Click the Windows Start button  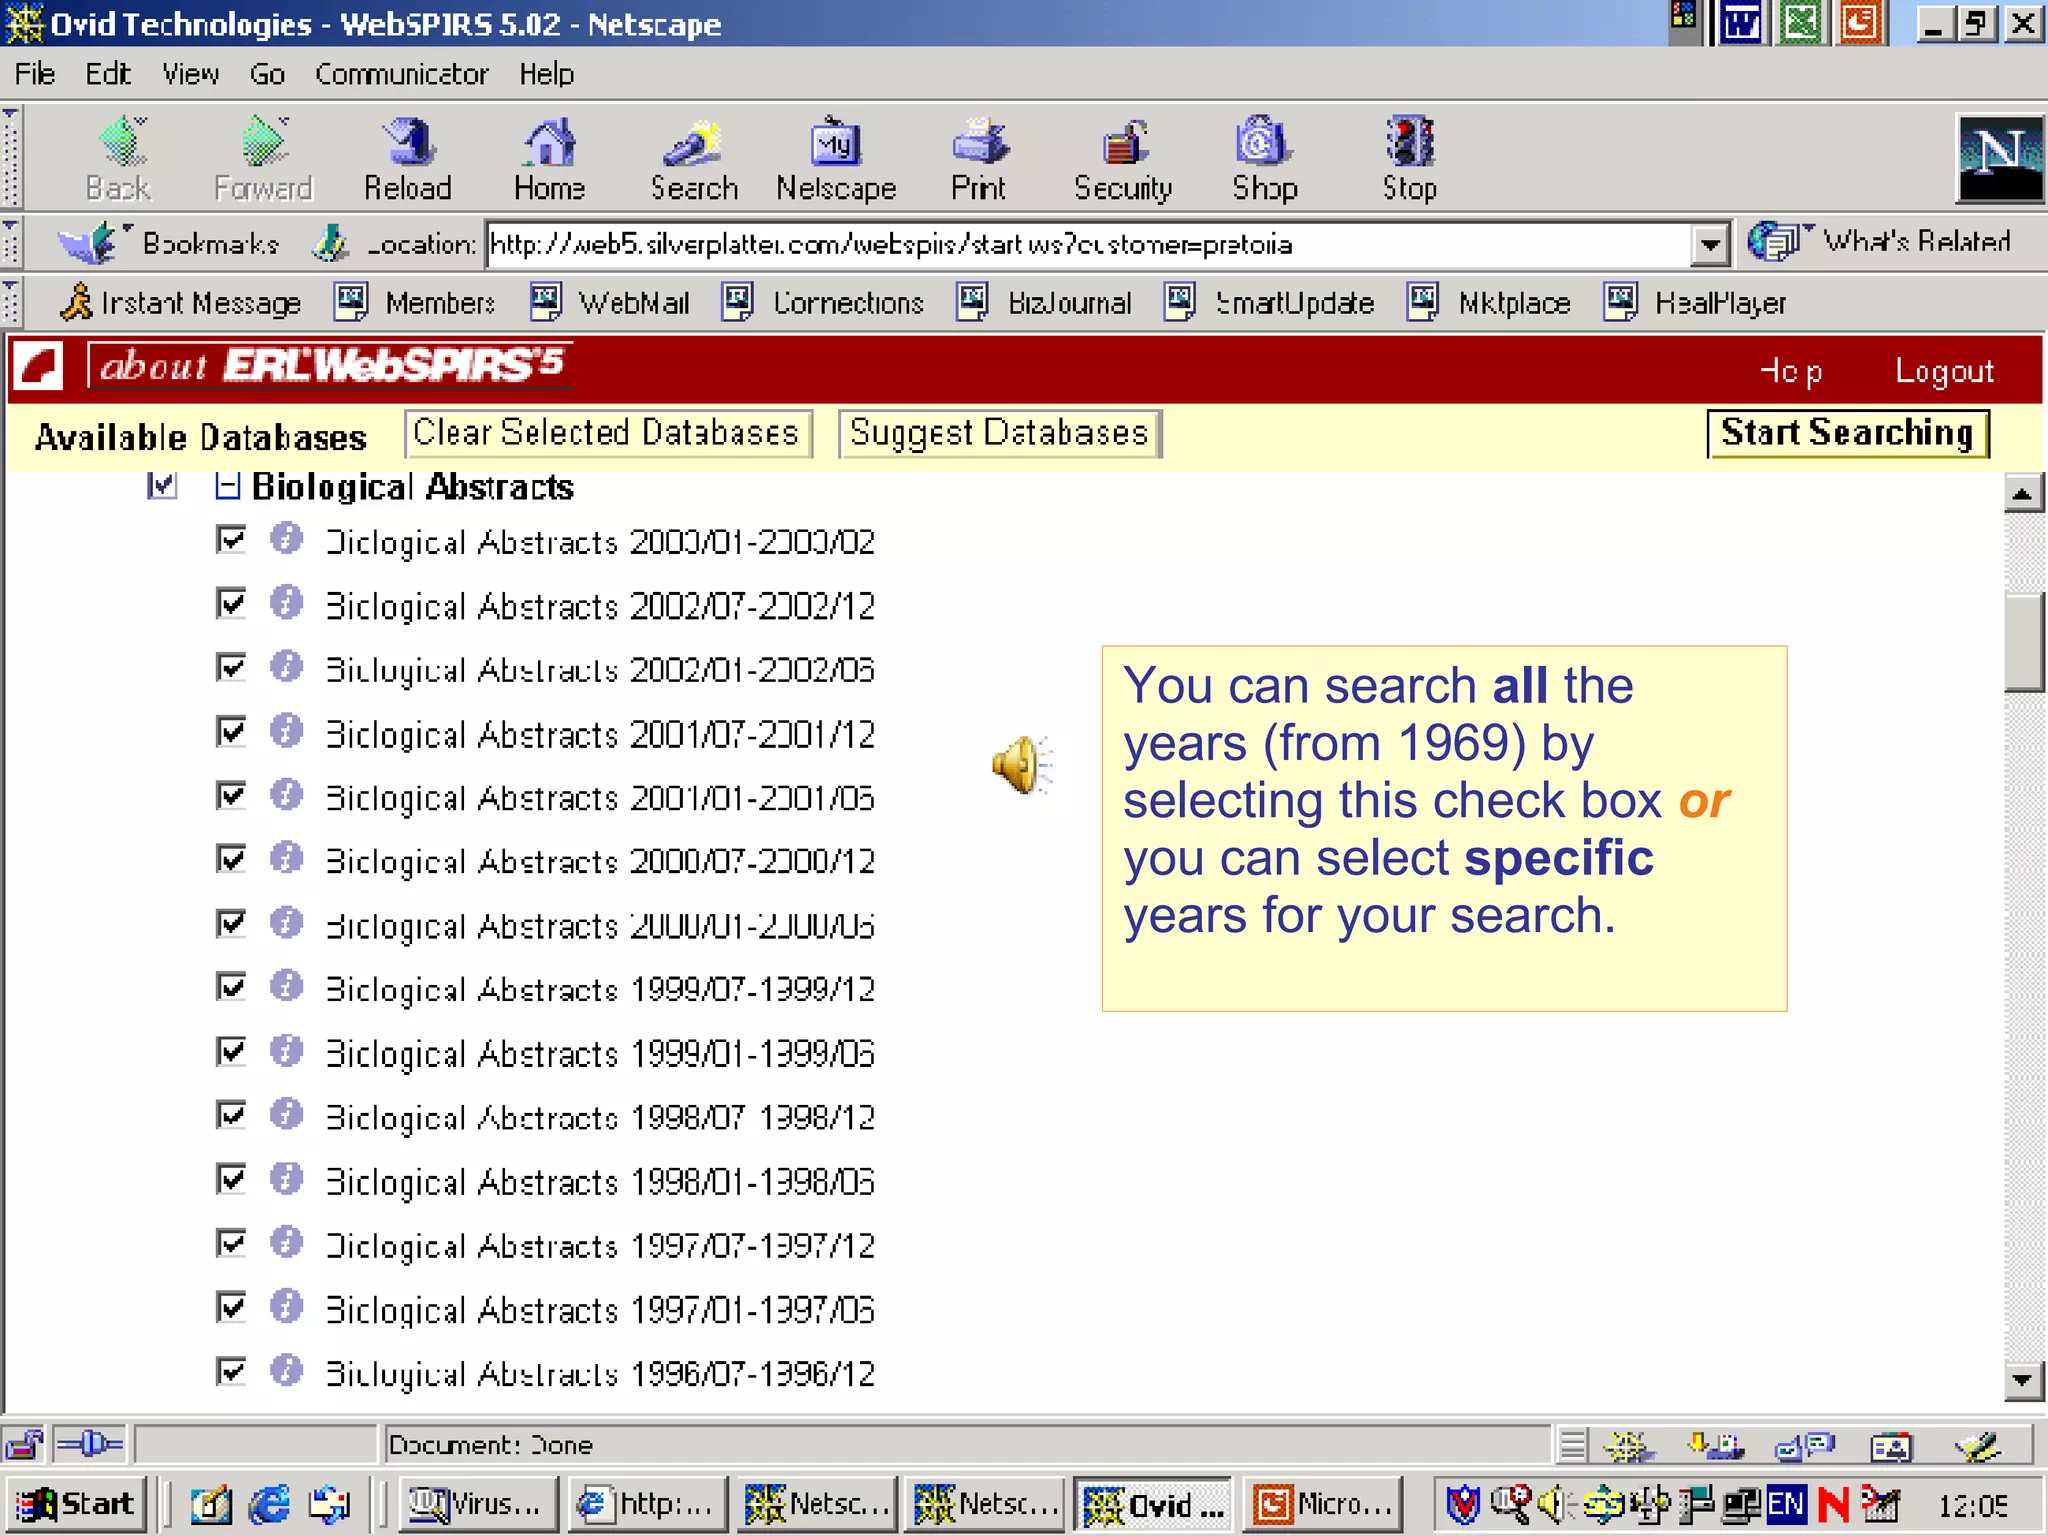(77, 1504)
